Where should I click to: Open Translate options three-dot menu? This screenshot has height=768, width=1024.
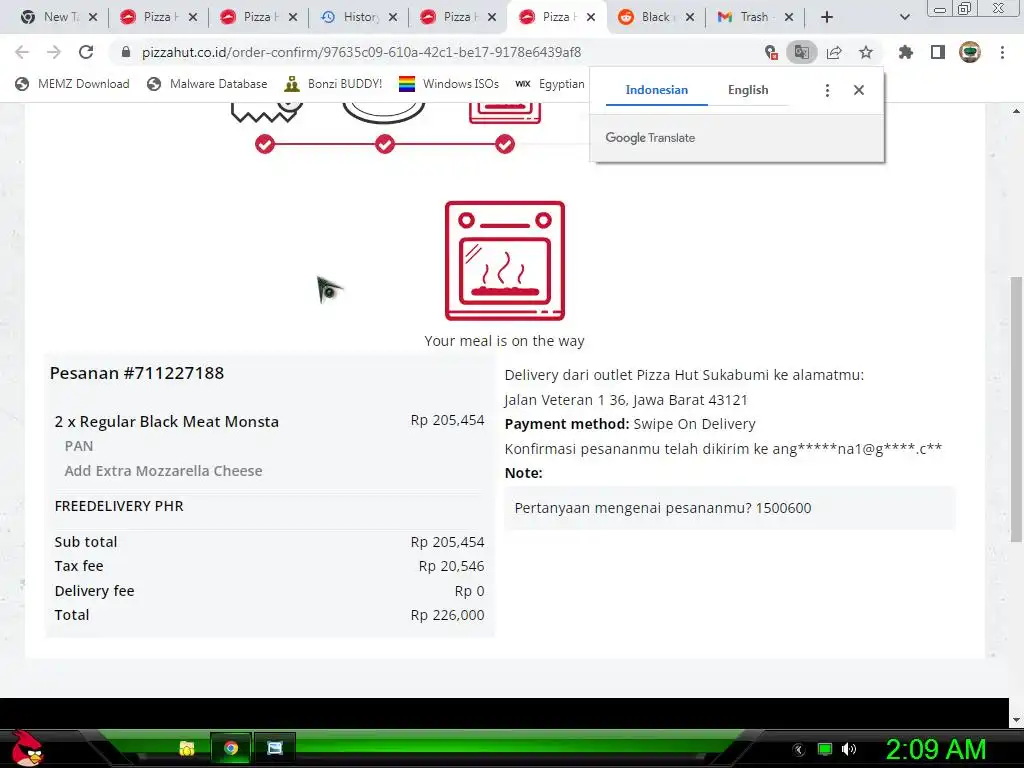coord(827,90)
